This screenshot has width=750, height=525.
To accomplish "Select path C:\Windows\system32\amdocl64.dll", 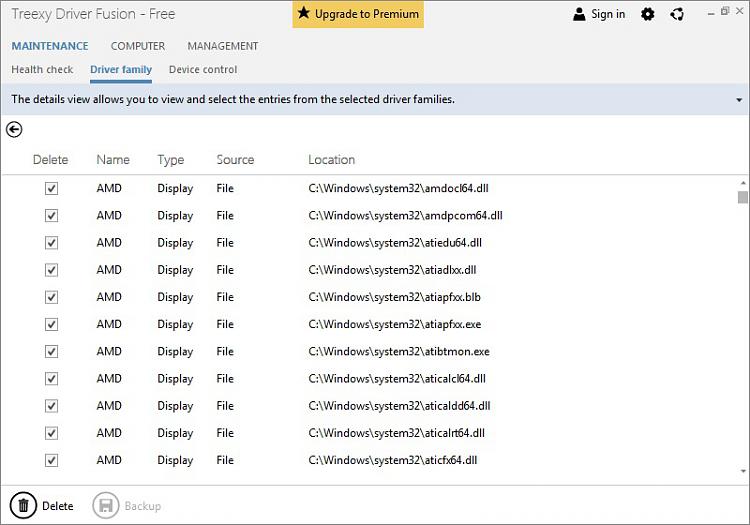I will pyautogui.click(x=398, y=188).
